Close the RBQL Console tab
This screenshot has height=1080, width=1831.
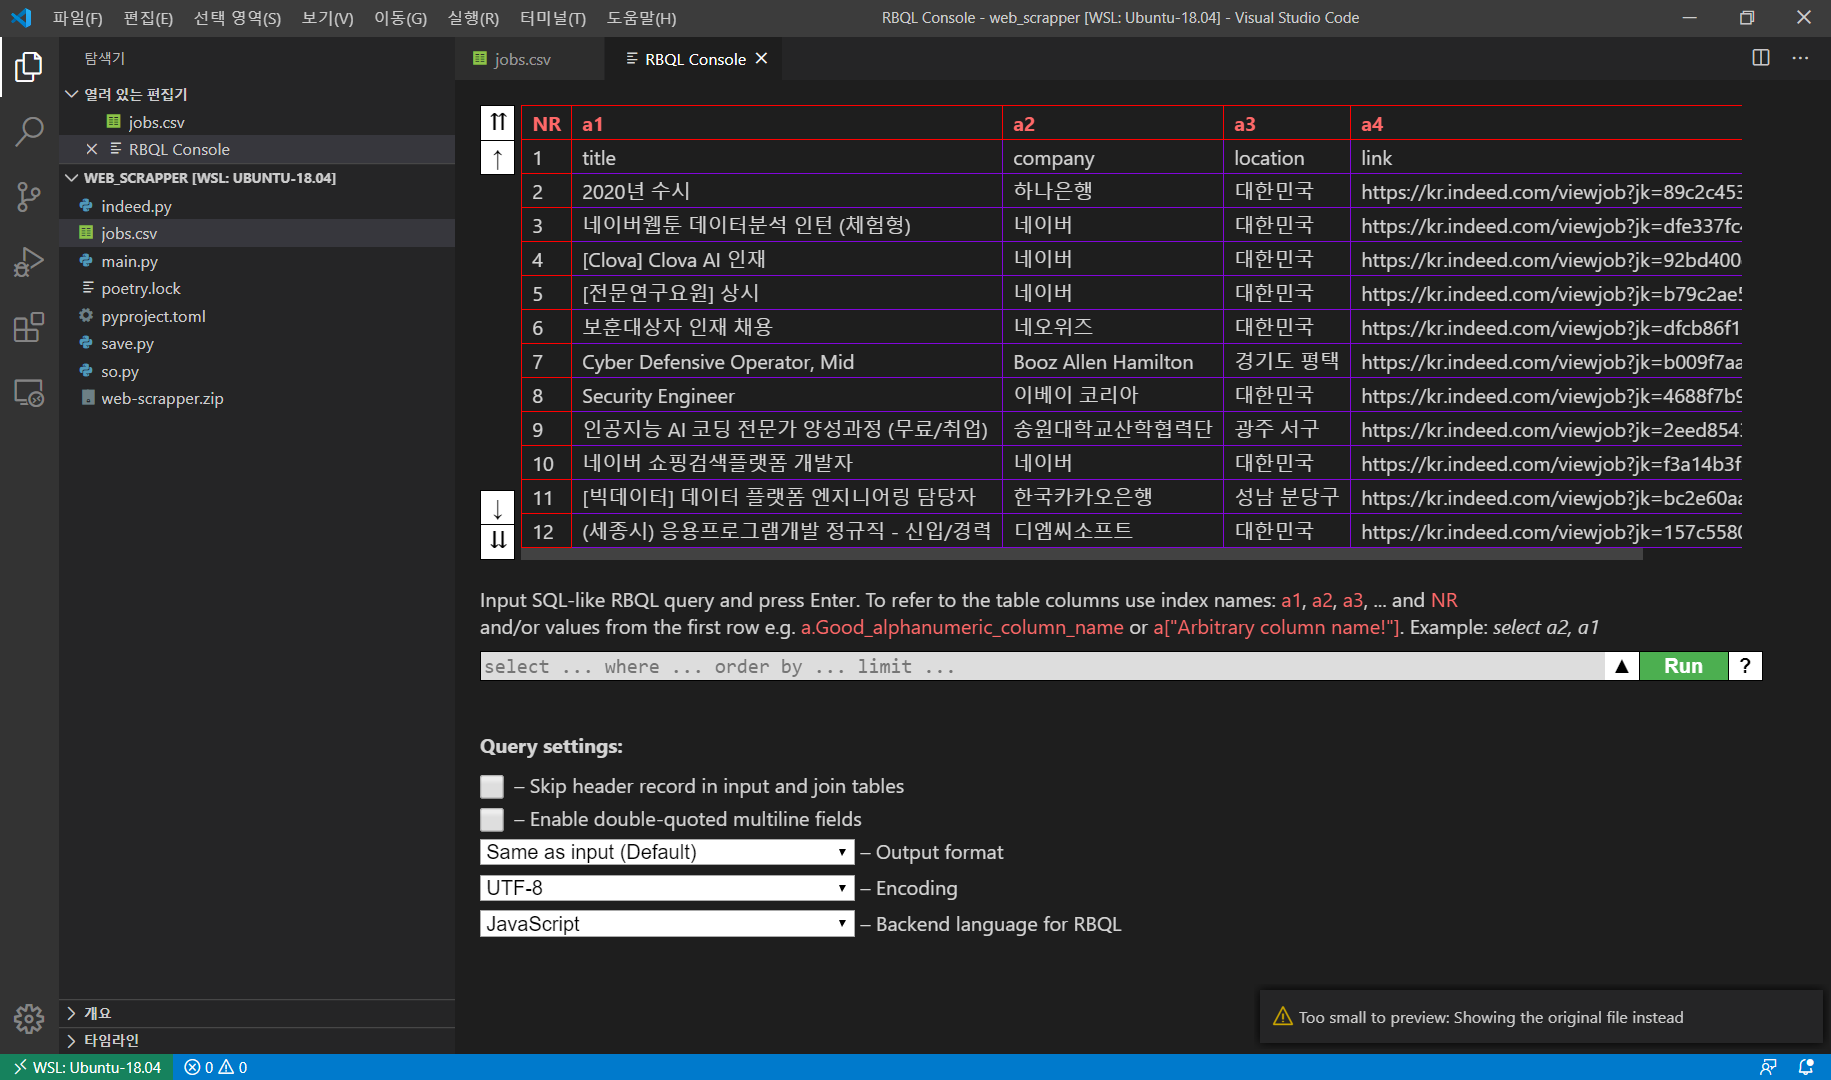pos(762,59)
